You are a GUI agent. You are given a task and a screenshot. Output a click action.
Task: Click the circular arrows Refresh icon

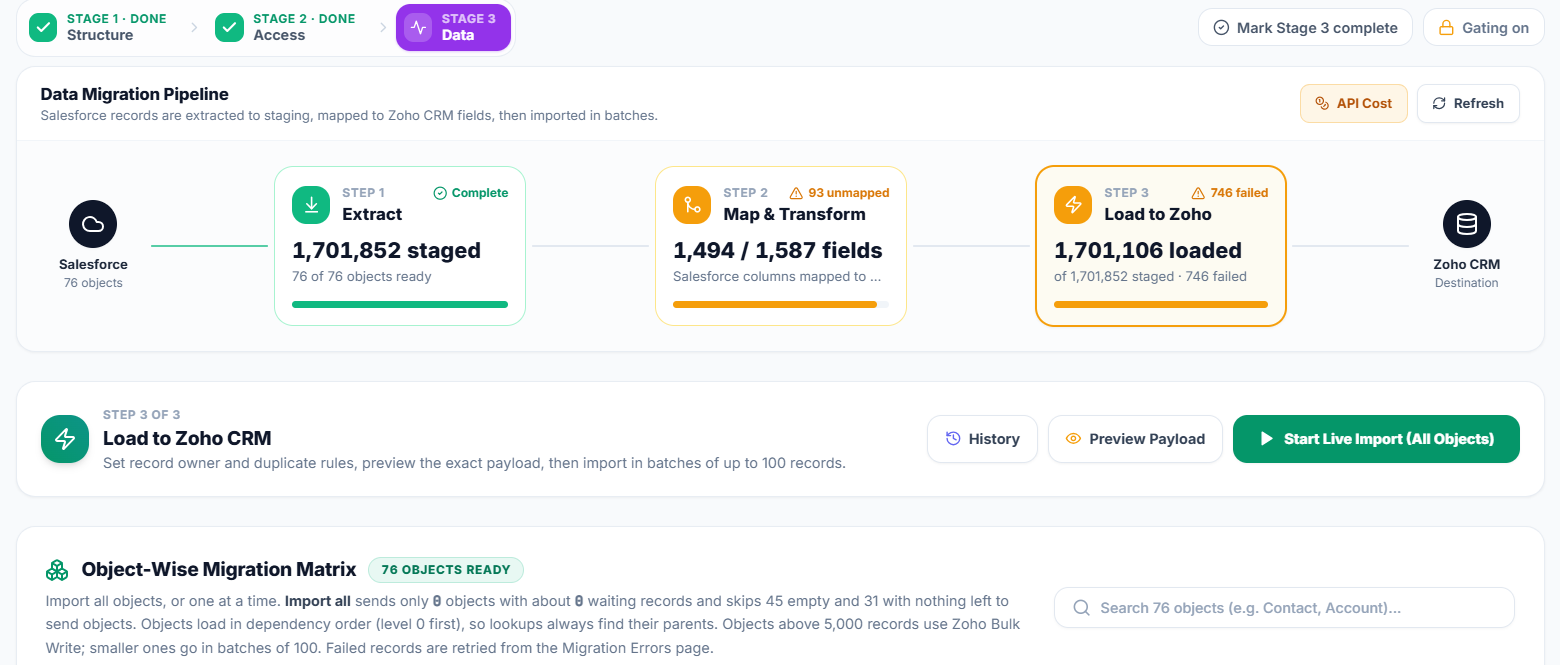1439,103
